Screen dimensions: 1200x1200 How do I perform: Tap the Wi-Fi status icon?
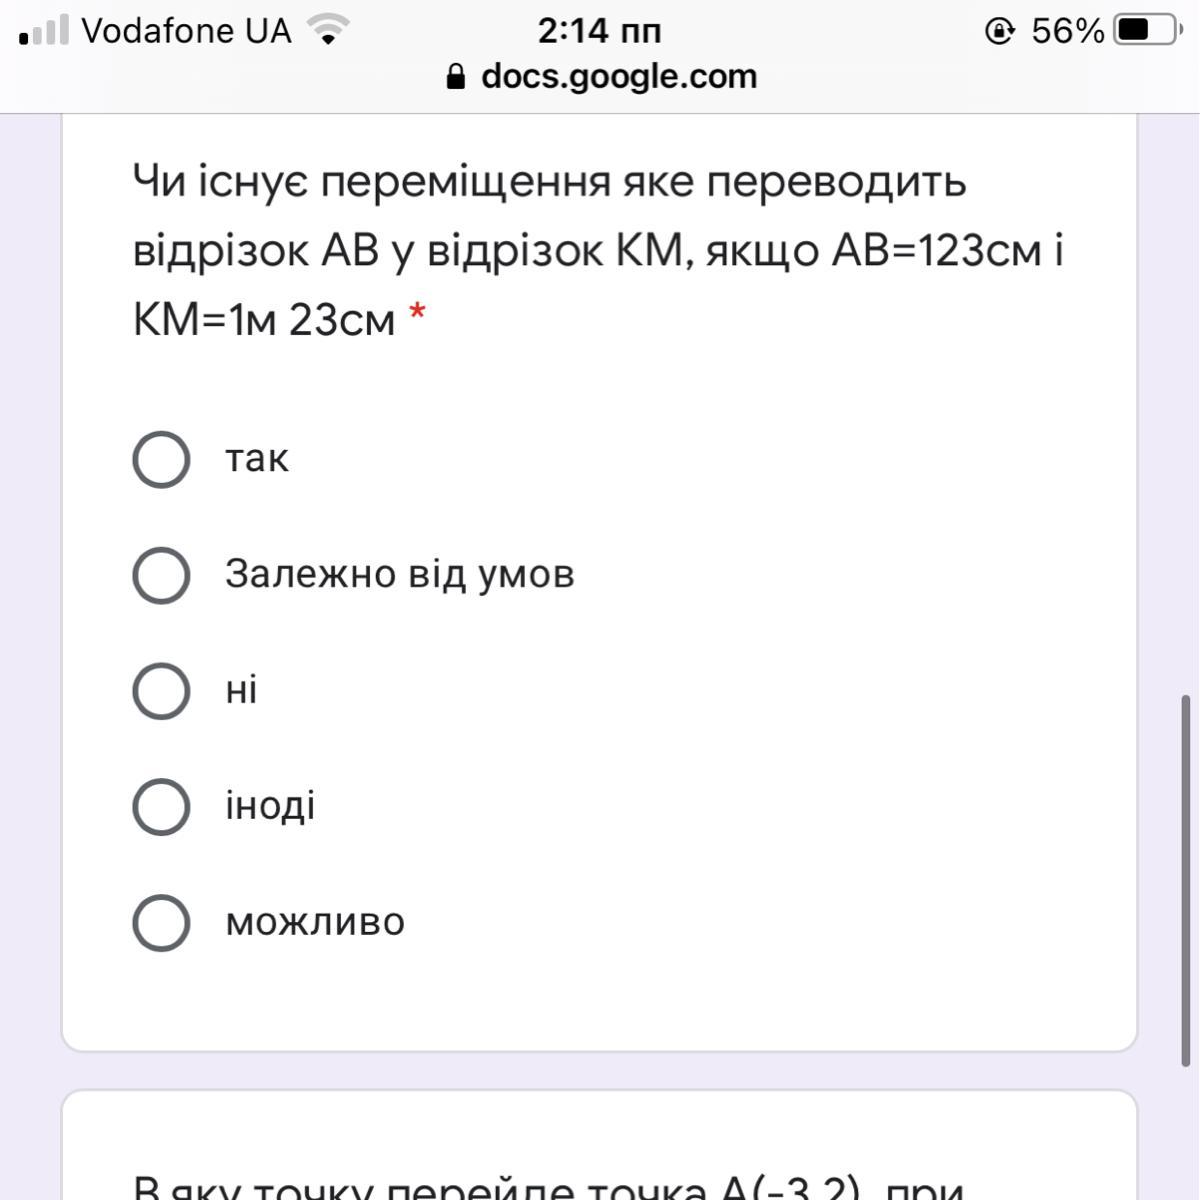[327, 31]
